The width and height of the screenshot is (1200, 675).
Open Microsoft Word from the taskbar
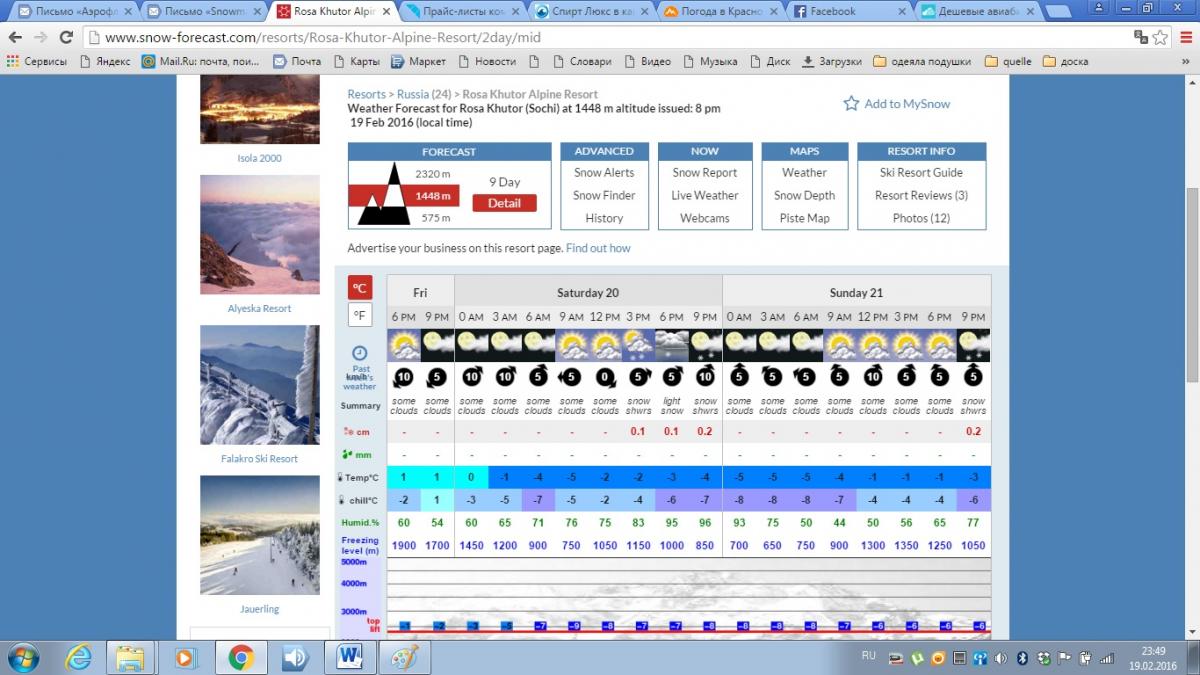tap(350, 657)
